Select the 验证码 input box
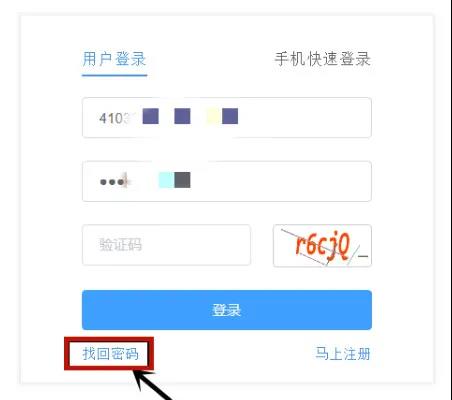Screen dimensions: 452x400 point(166,245)
